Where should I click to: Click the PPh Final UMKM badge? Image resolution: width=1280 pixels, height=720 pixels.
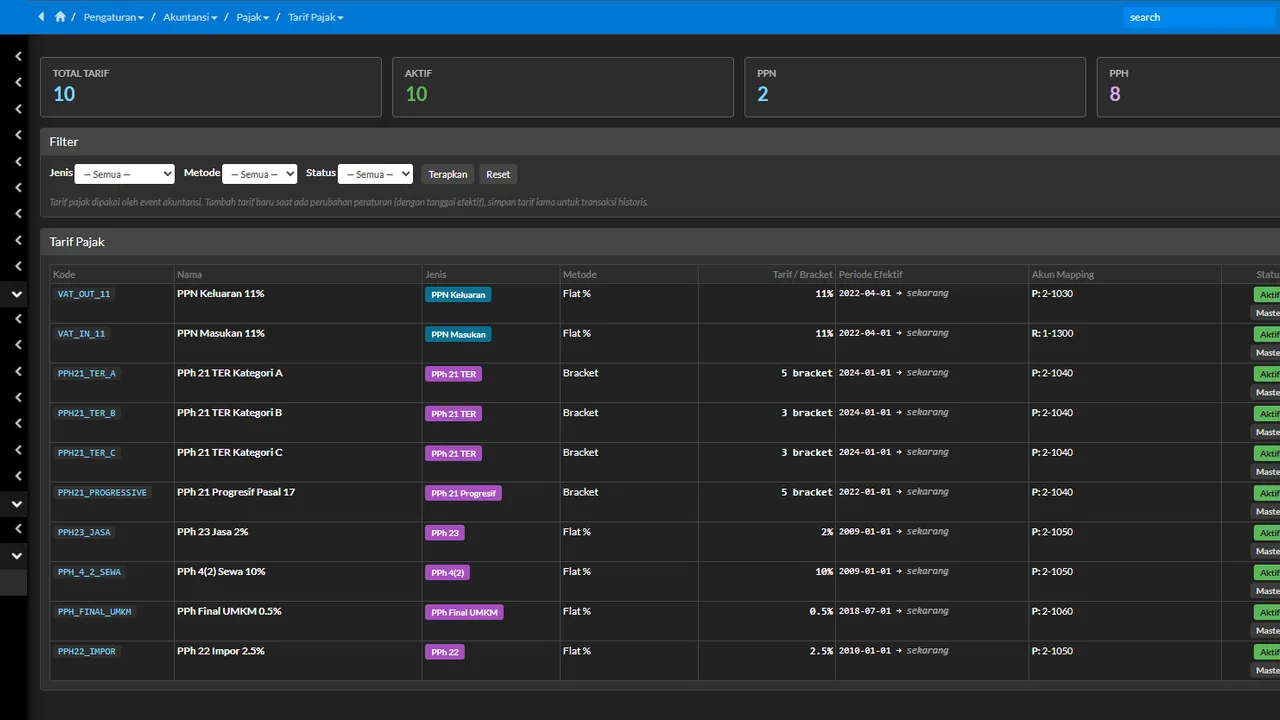coord(464,612)
